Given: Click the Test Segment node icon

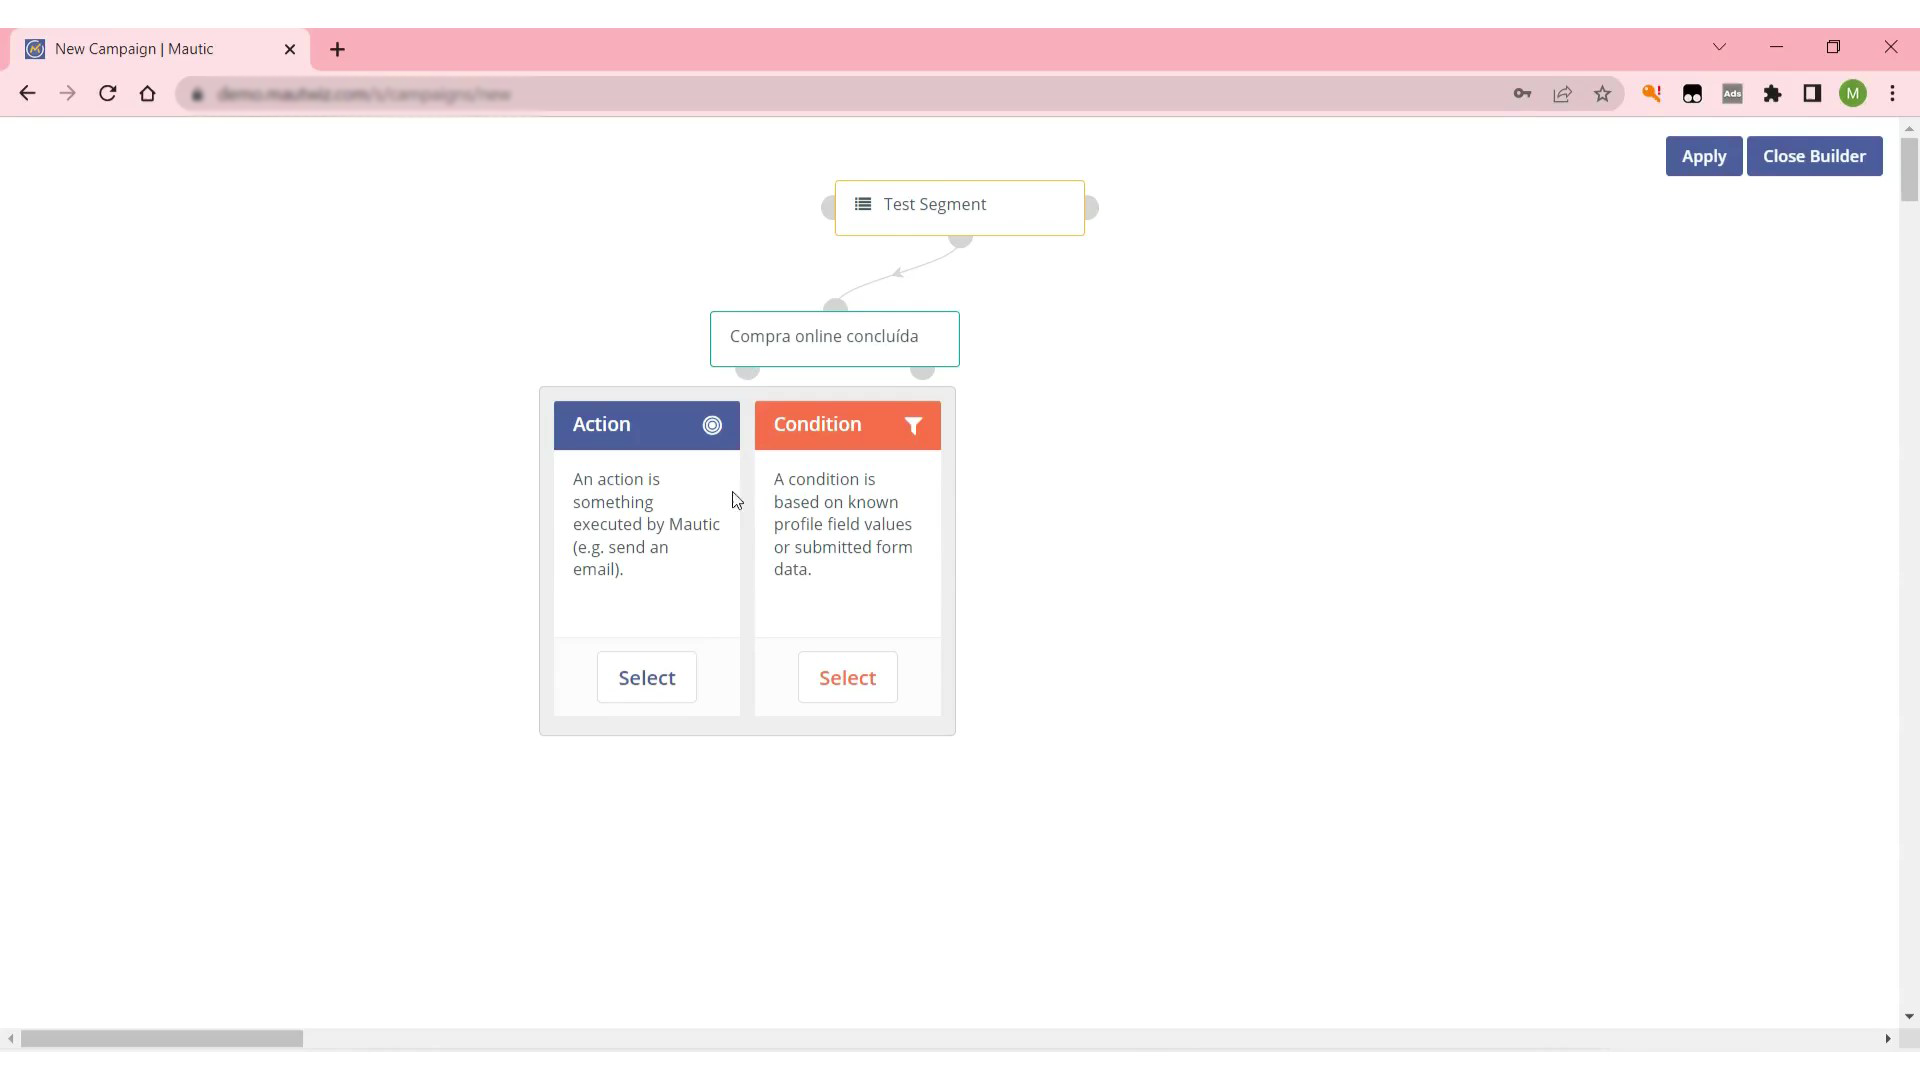Looking at the screenshot, I should (x=864, y=204).
